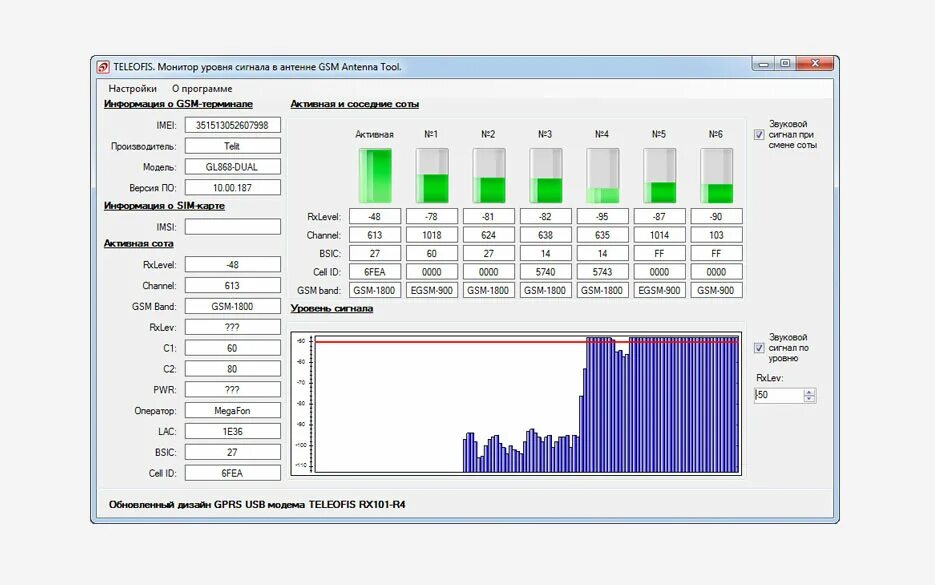935x585 pixels.
Task: Click the channel value 1018
Action: coord(432,235)
